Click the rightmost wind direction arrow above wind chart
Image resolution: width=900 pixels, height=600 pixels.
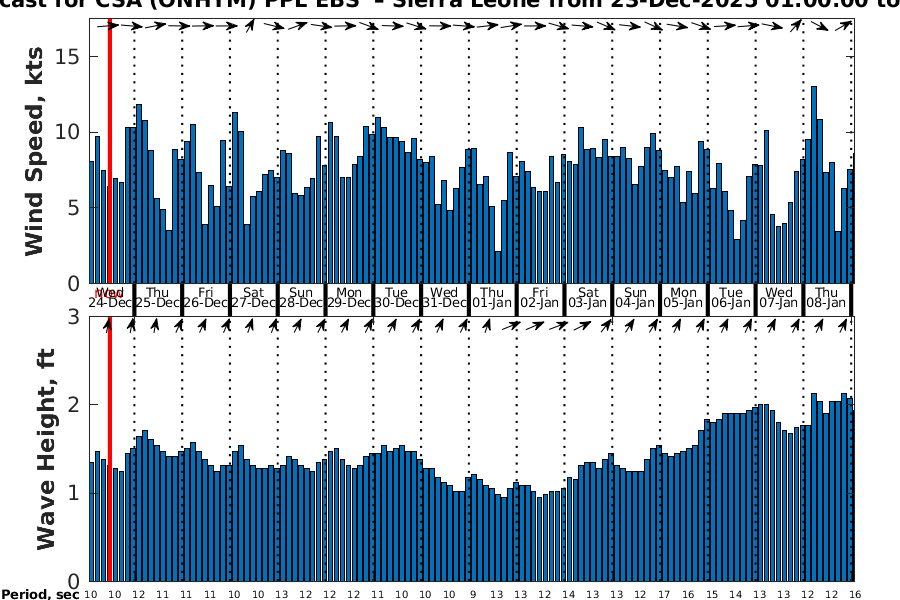[847, 25]
